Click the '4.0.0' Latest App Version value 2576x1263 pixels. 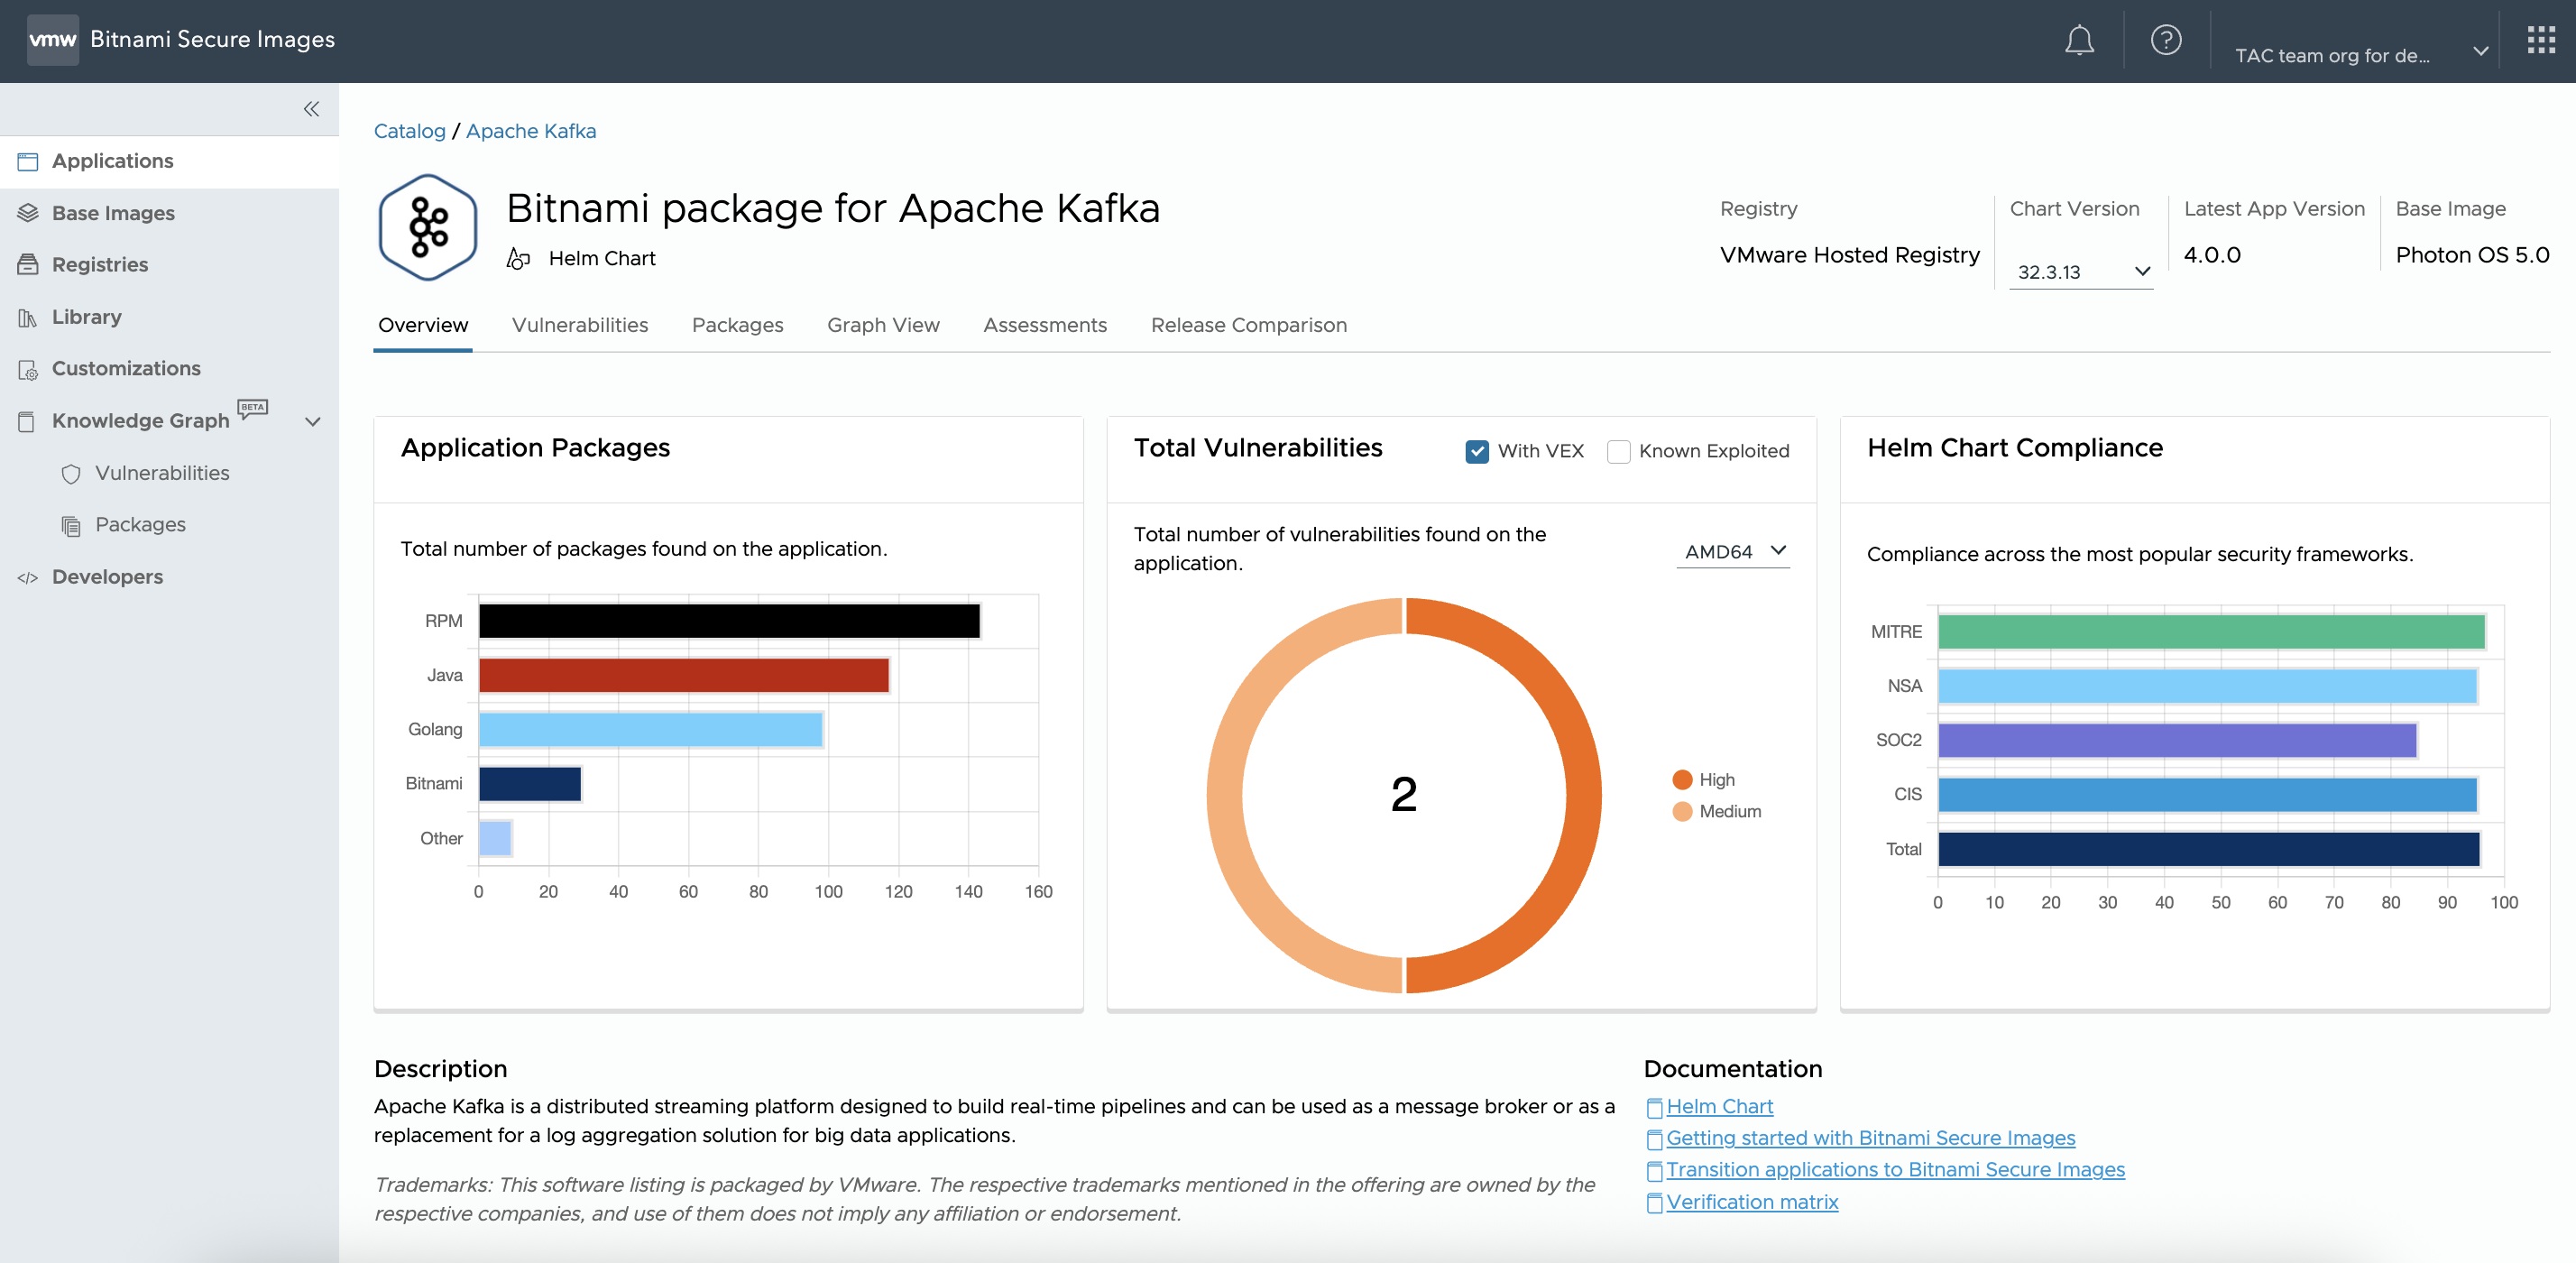click(2212, 255)
